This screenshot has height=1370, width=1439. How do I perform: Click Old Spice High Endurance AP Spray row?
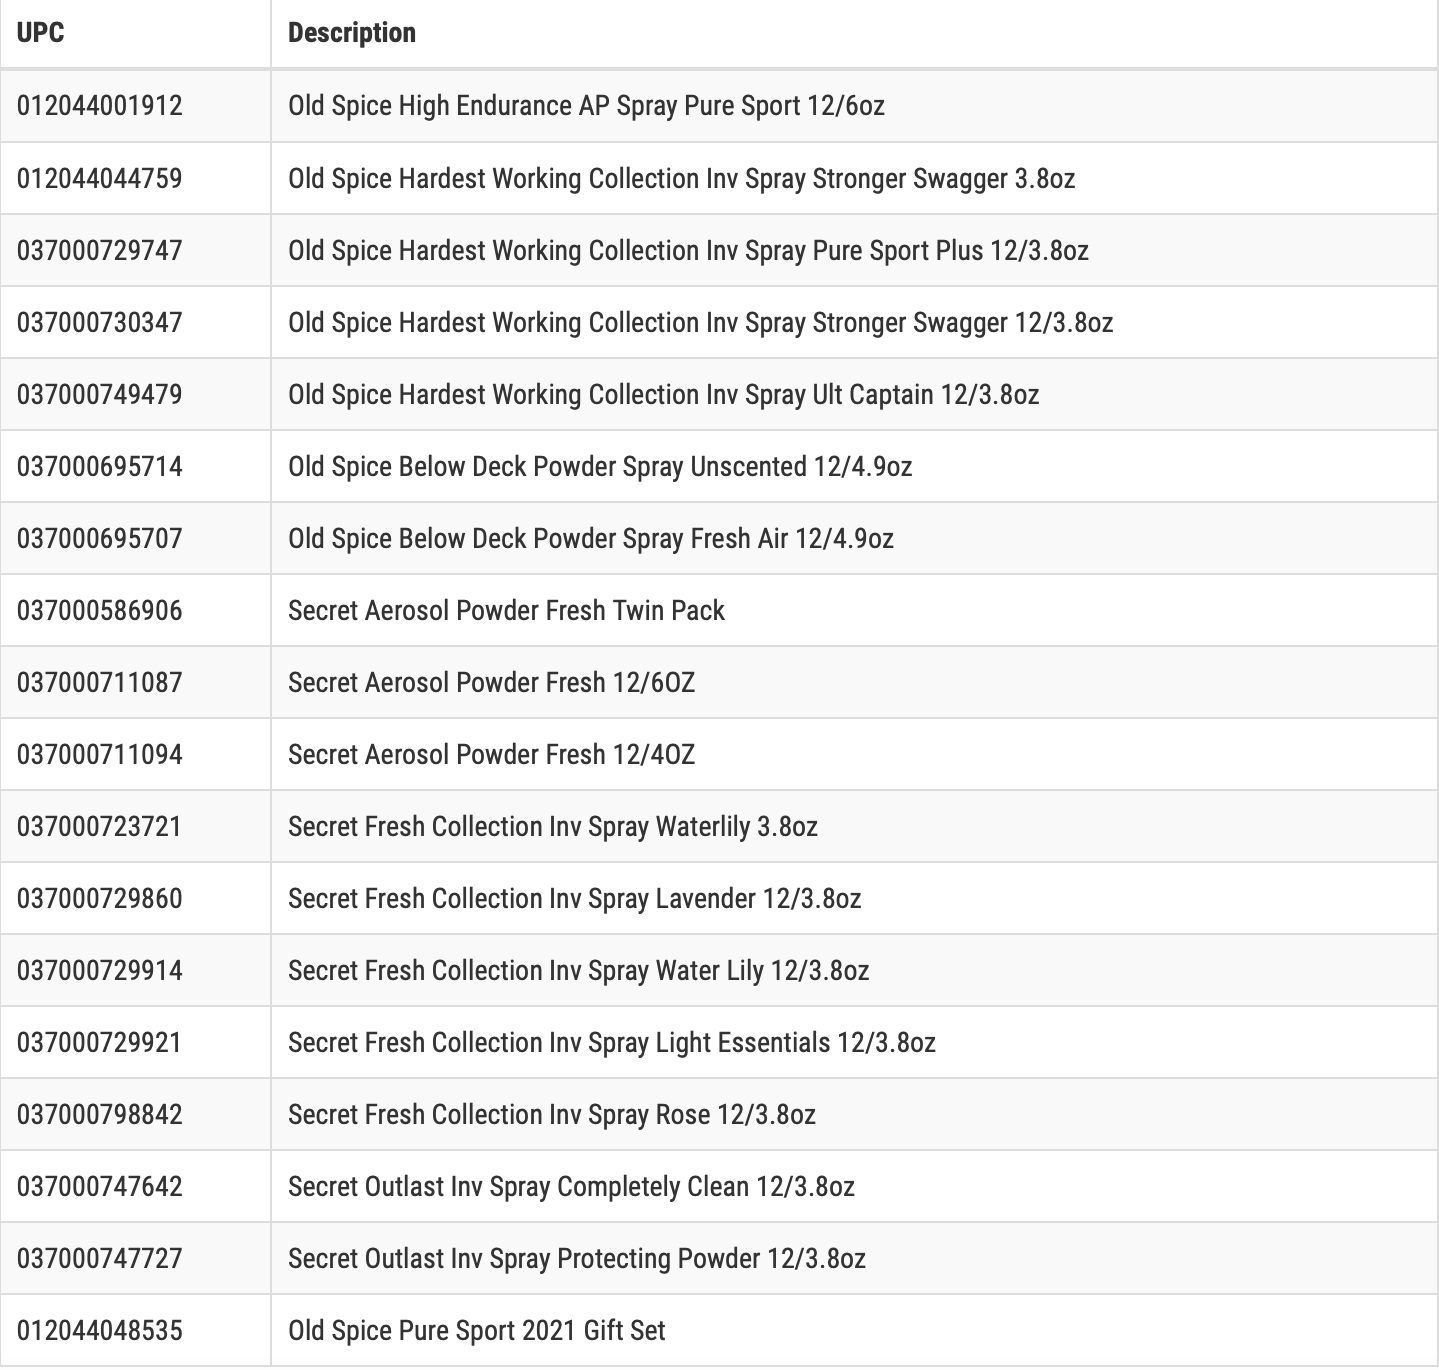click(x=719, y=106)
